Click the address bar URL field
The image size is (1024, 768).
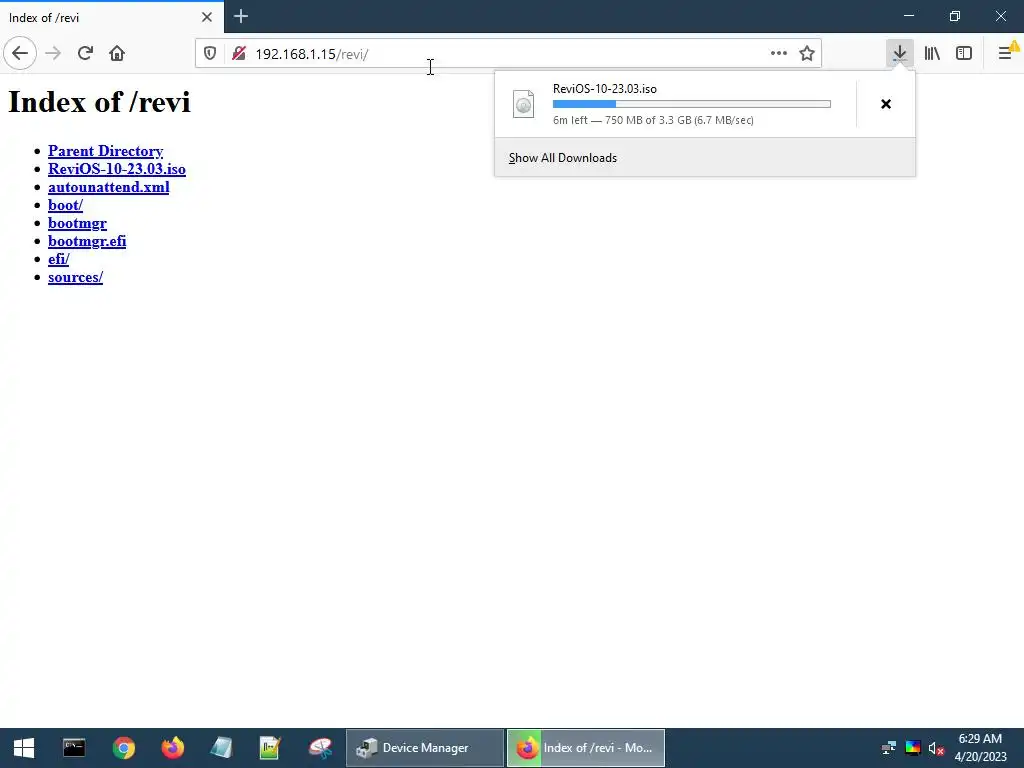point(509,54)
